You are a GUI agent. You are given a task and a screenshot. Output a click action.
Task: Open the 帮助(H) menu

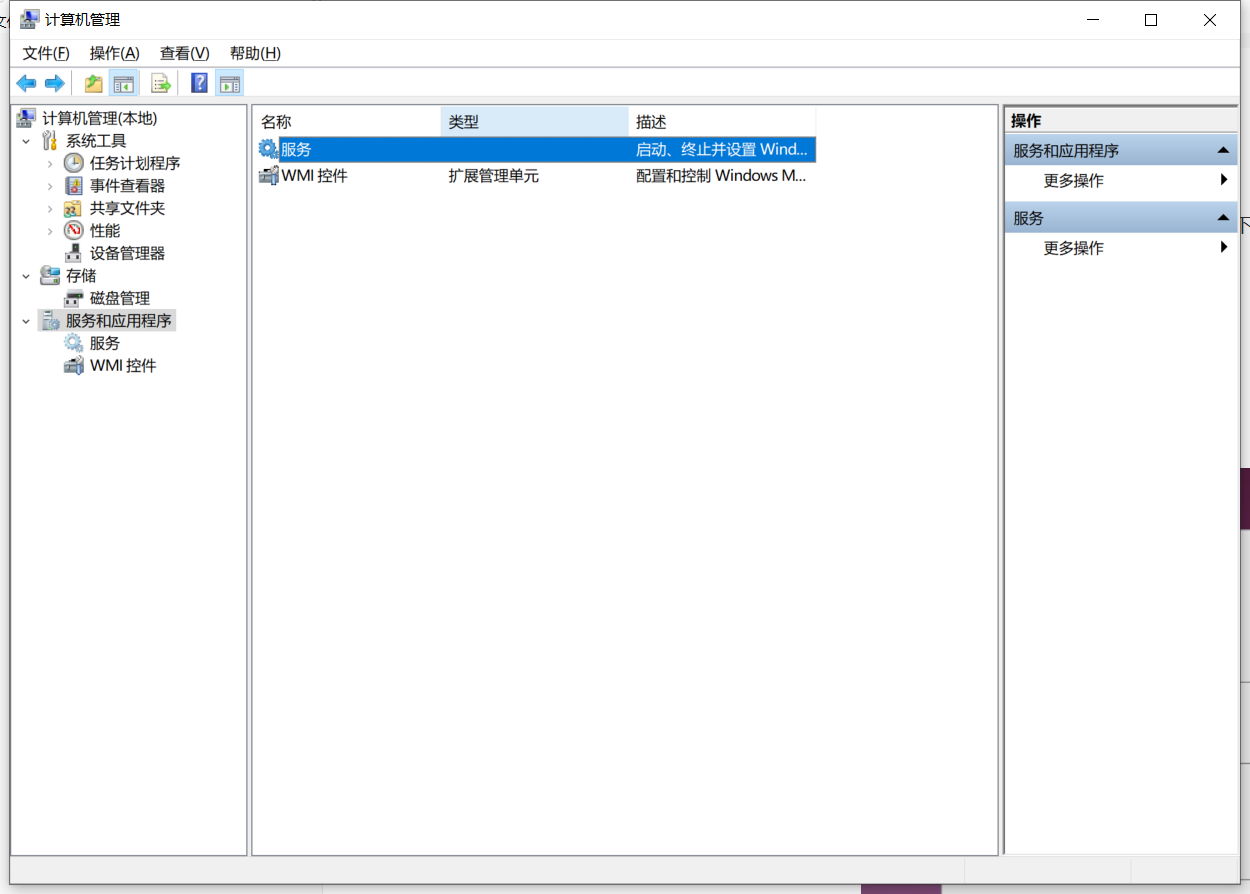pyautogui.click(x=255, y=53)
